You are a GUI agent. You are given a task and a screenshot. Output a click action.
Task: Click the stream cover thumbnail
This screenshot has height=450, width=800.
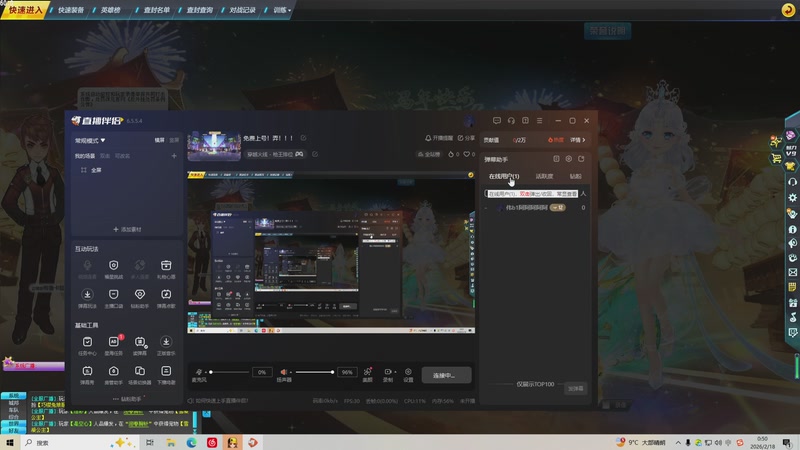click(x=214, y=146)
